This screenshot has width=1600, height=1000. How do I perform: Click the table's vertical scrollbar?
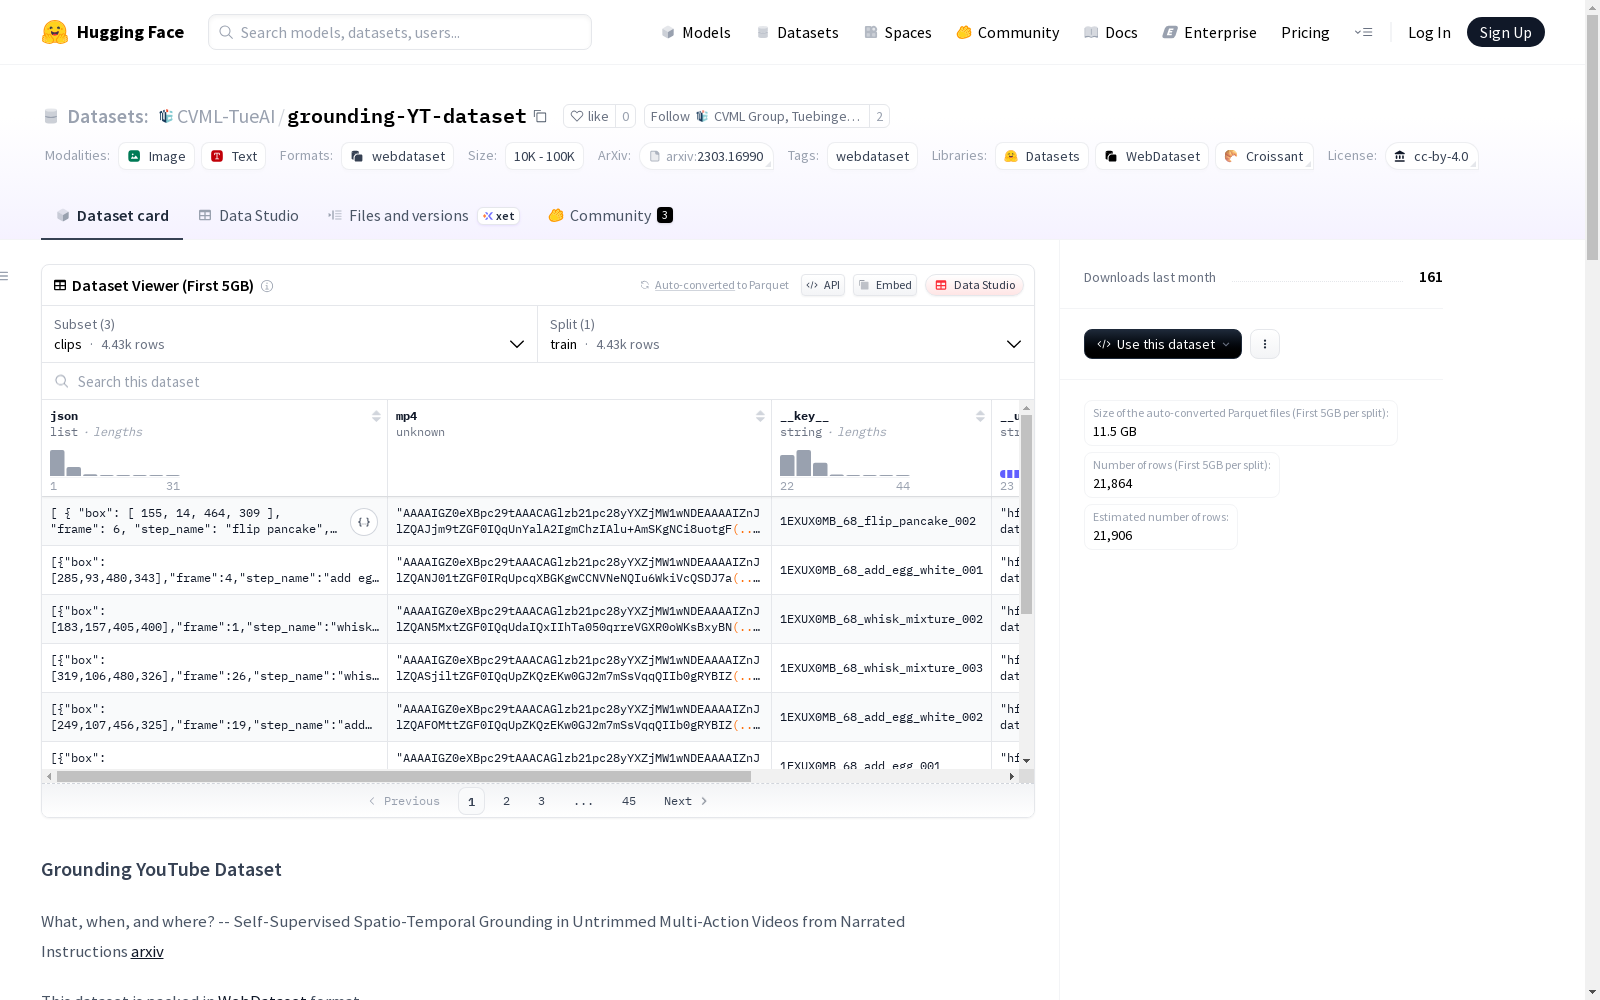pos(1026,514)
